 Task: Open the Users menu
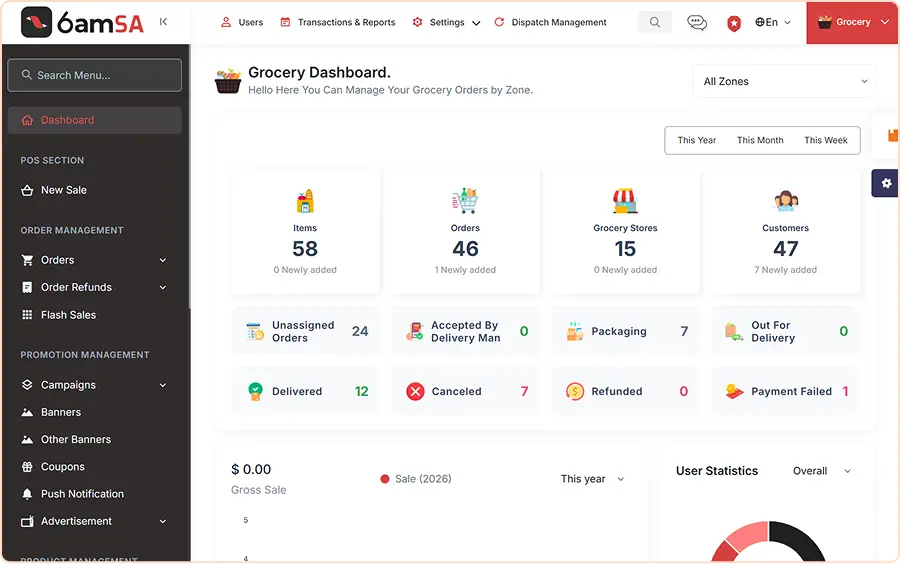tap(242, 22)
